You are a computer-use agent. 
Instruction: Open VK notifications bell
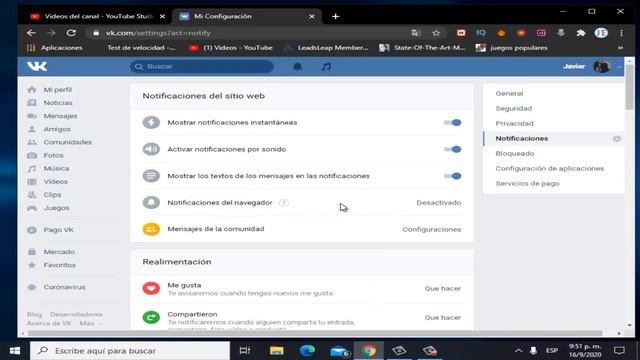click(298, 67)
